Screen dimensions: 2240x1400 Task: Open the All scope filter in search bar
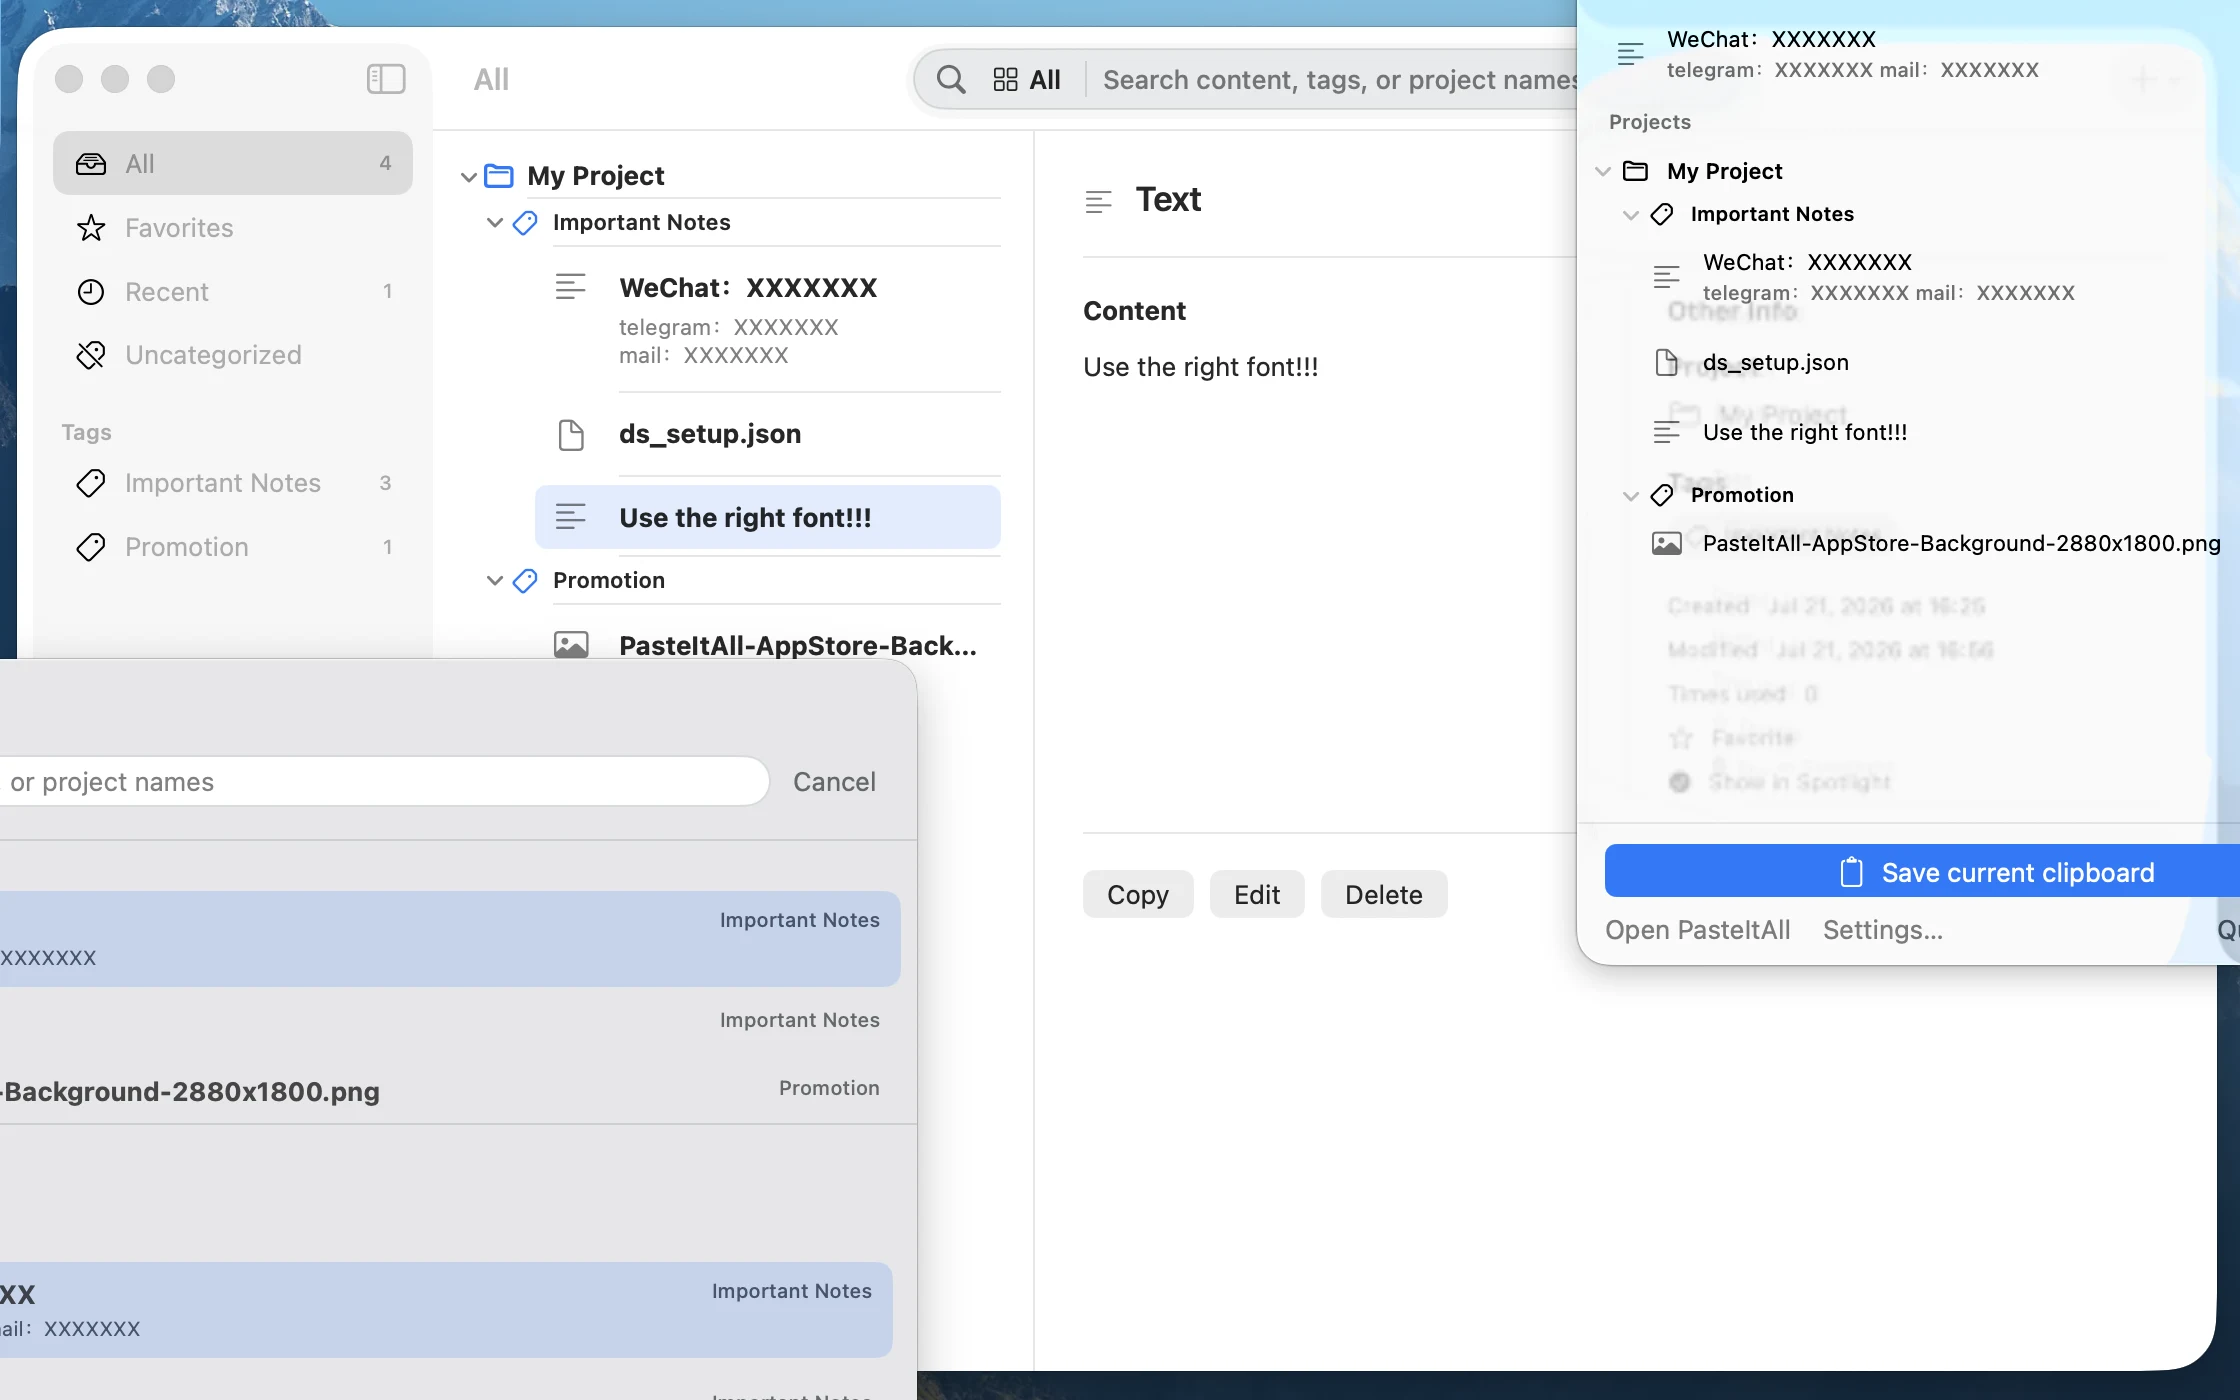1027,80
